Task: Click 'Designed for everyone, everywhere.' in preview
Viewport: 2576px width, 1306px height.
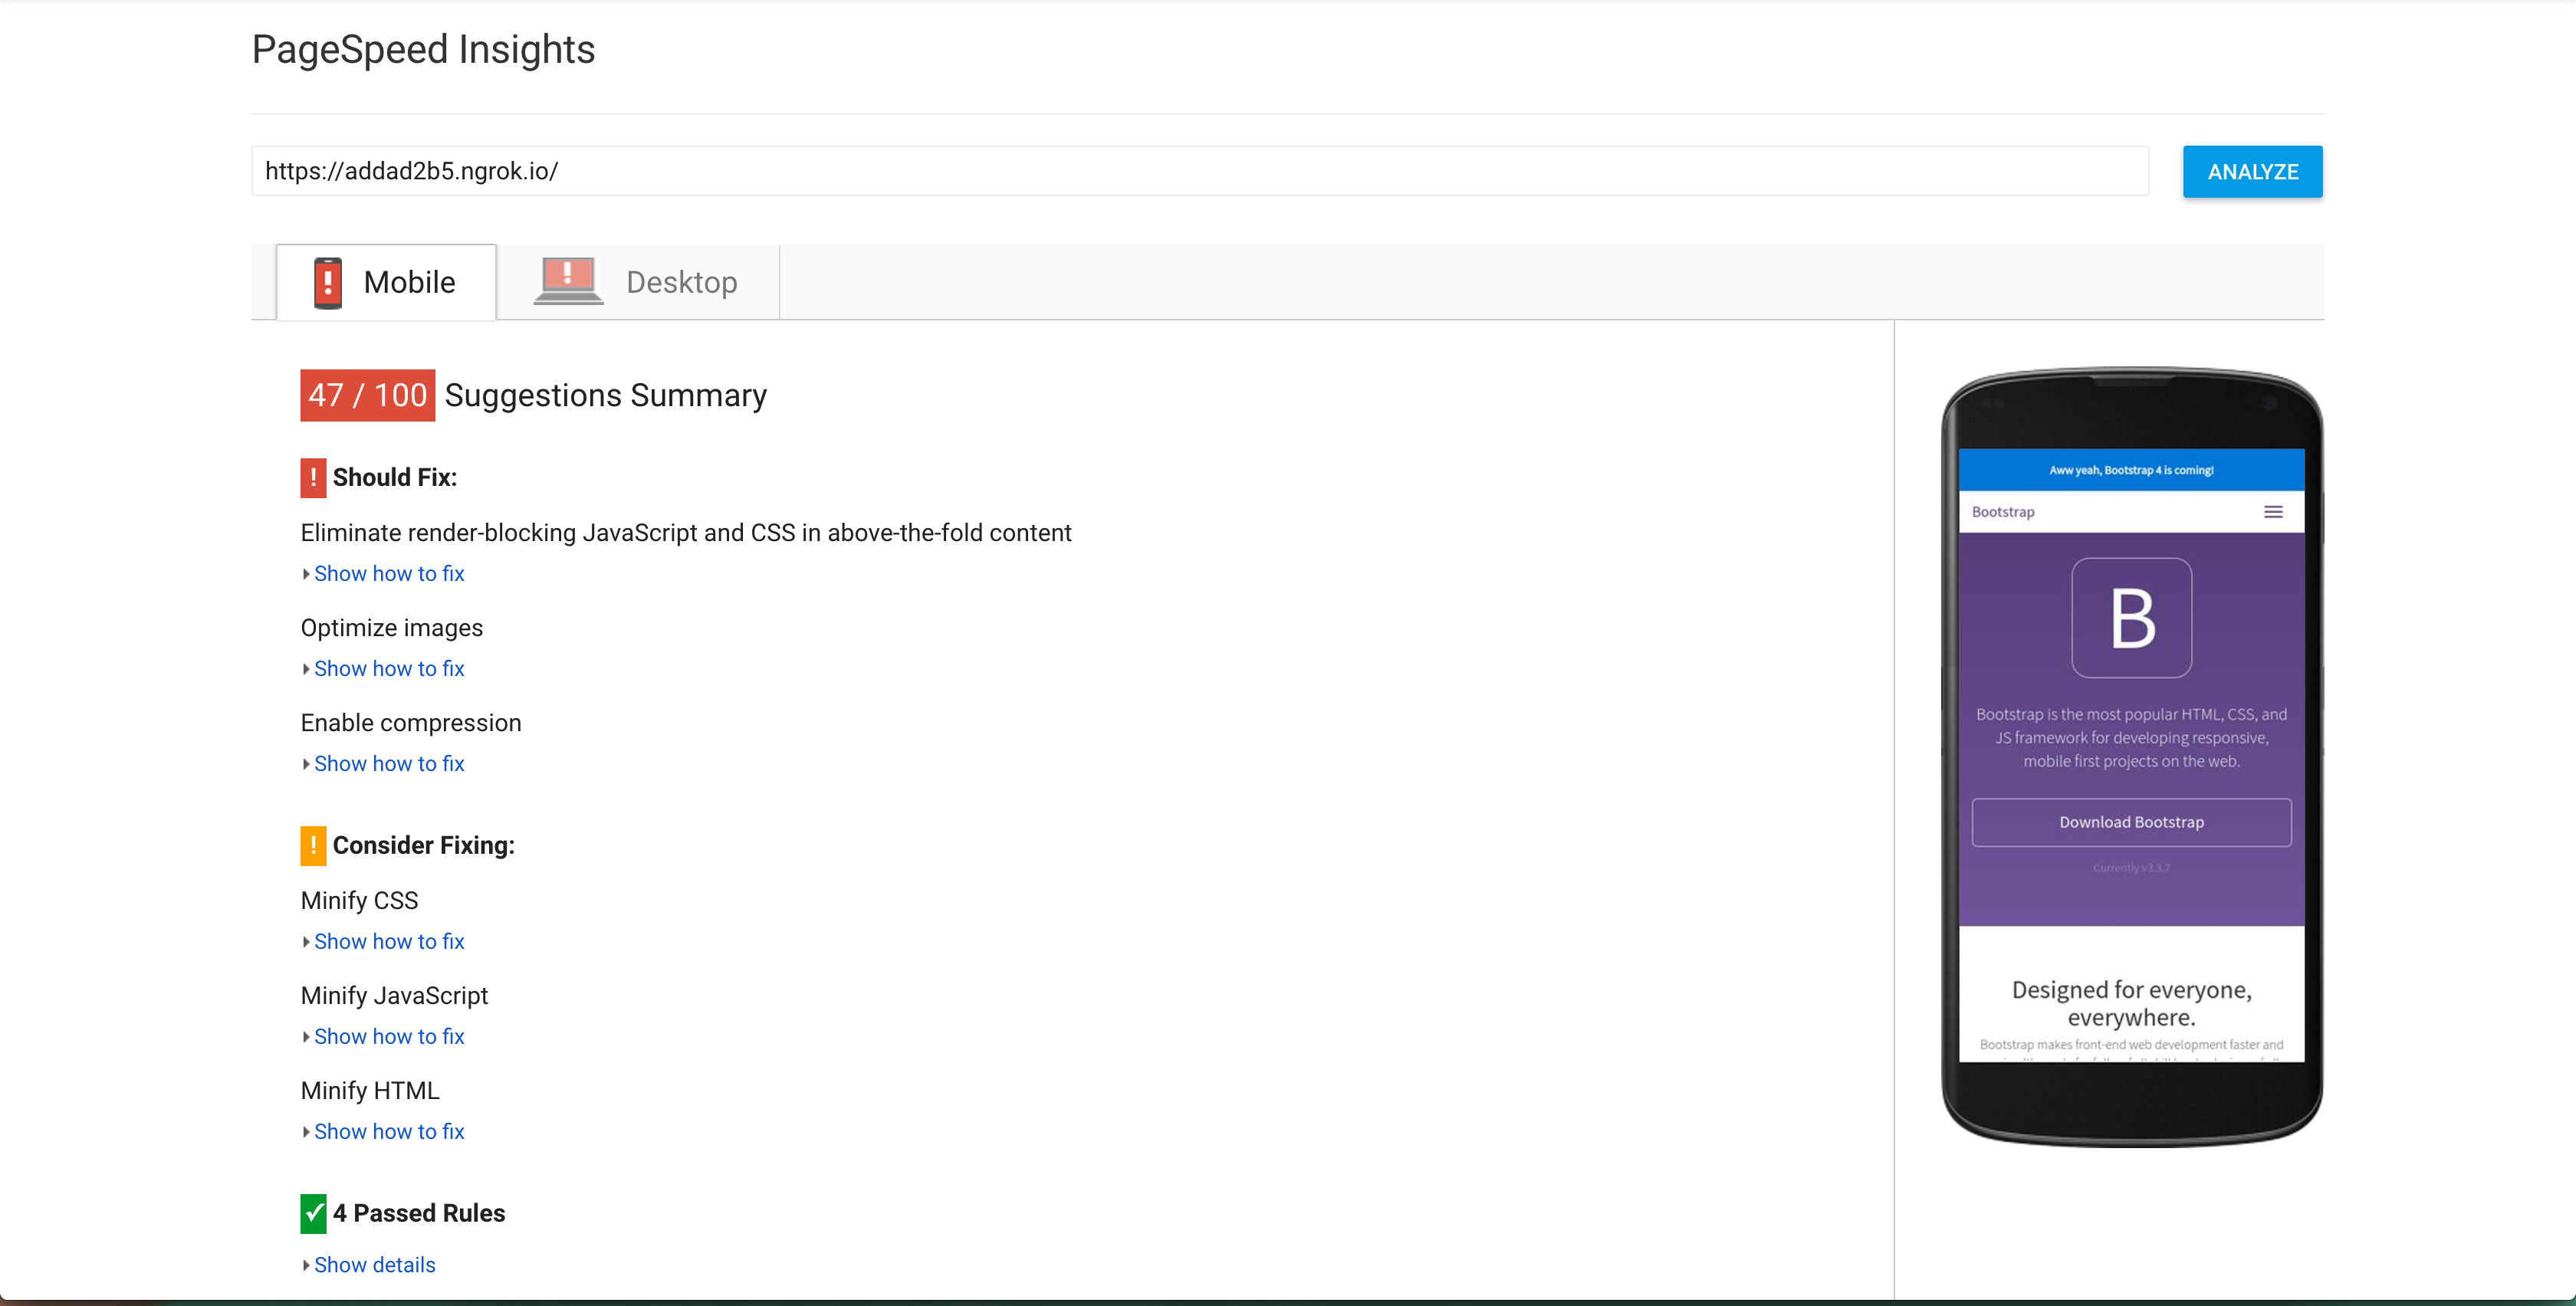Action: click(2132, 1004)
